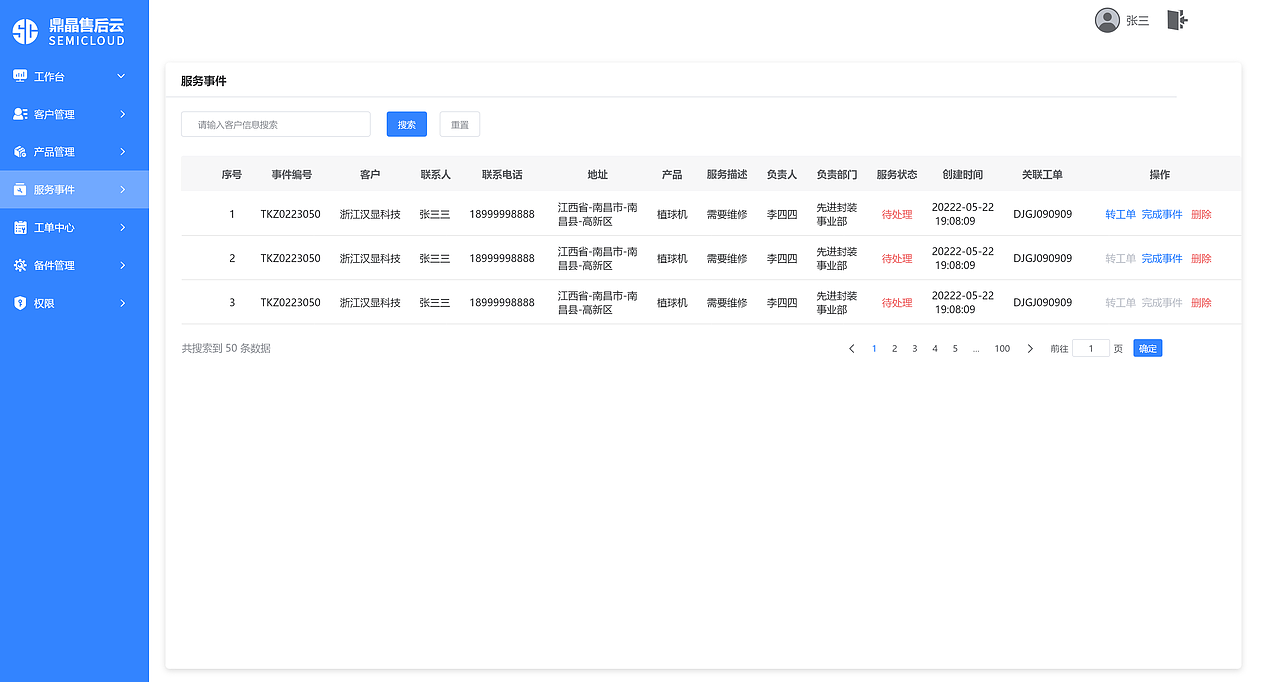This screenshot has width=1280, height=682.
Task: Open the 产品管理 menu item
Action: point(74,152)
